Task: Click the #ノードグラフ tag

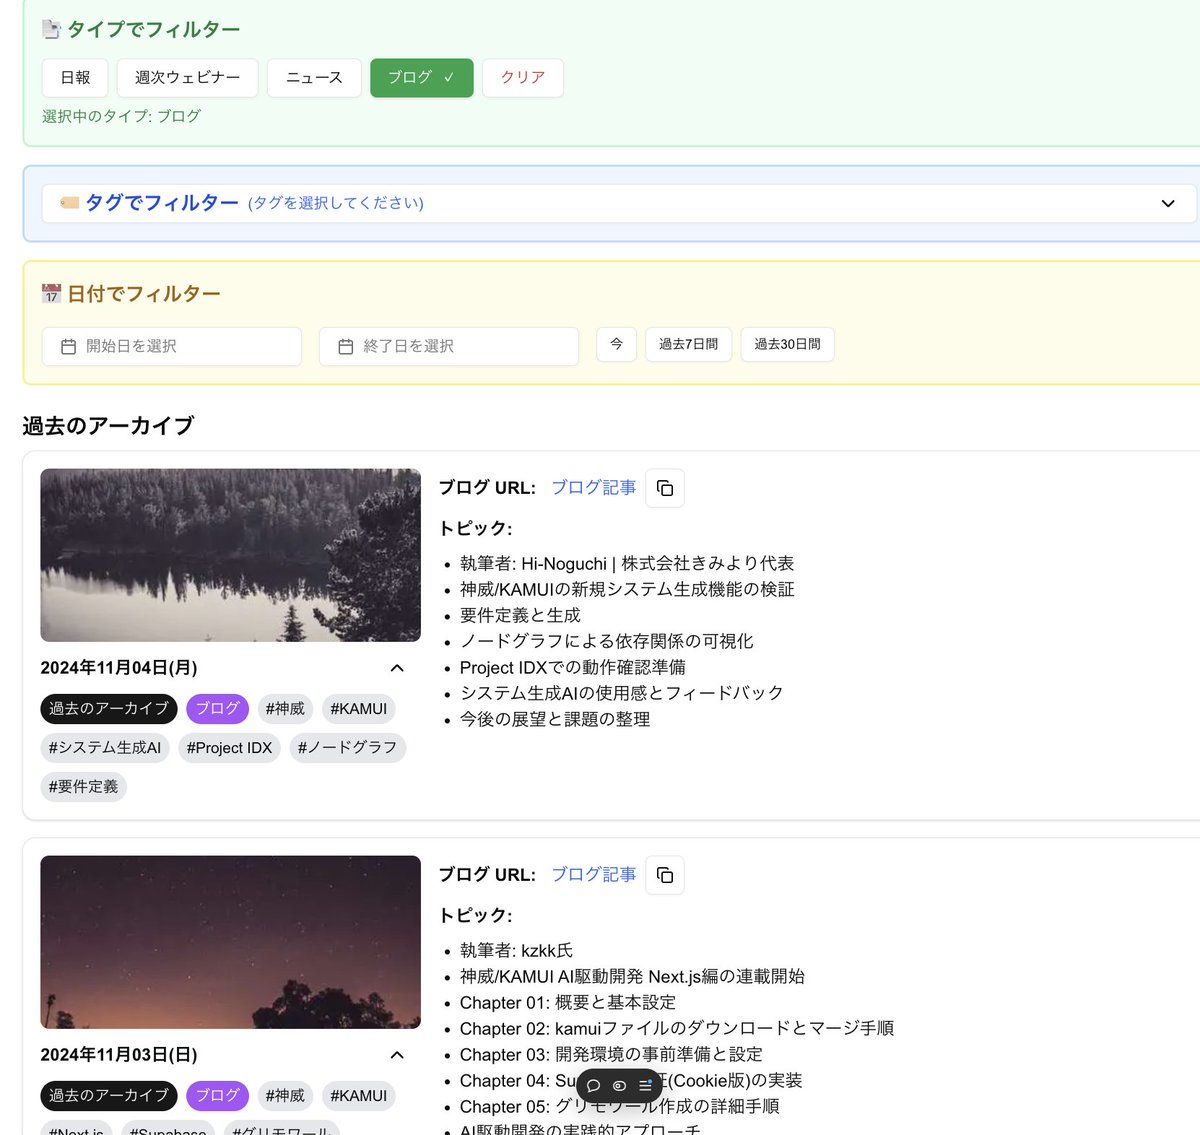Action: [347, 748]
